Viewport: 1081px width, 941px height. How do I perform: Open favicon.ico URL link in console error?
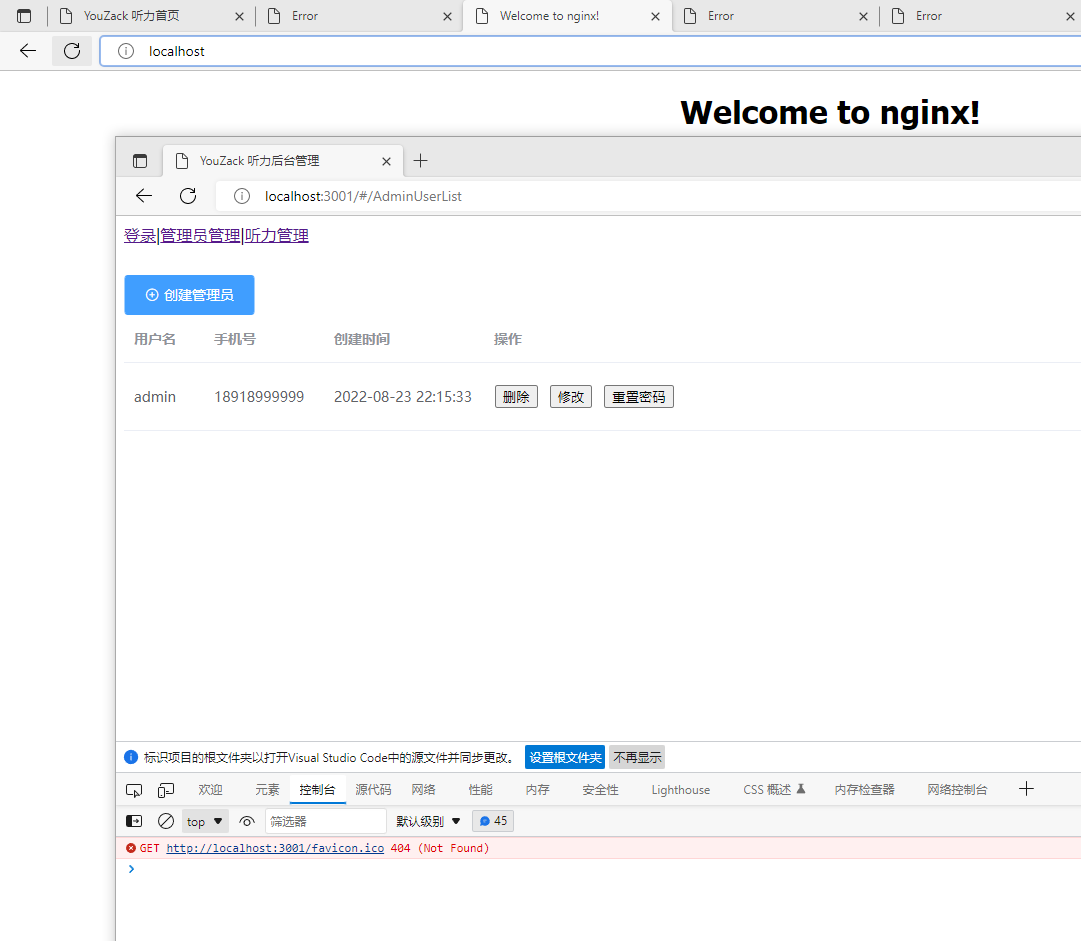pos(275,848)
